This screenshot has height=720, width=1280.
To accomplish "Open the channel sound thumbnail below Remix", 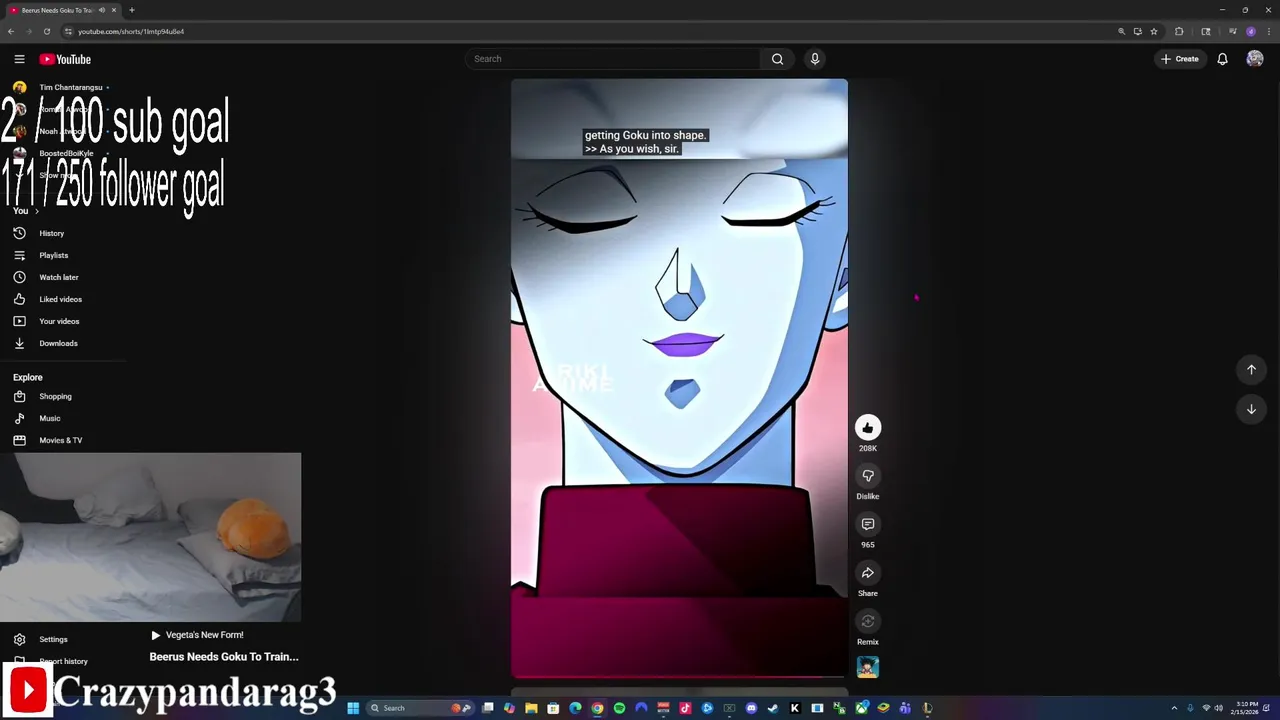I will coord(868,667).
